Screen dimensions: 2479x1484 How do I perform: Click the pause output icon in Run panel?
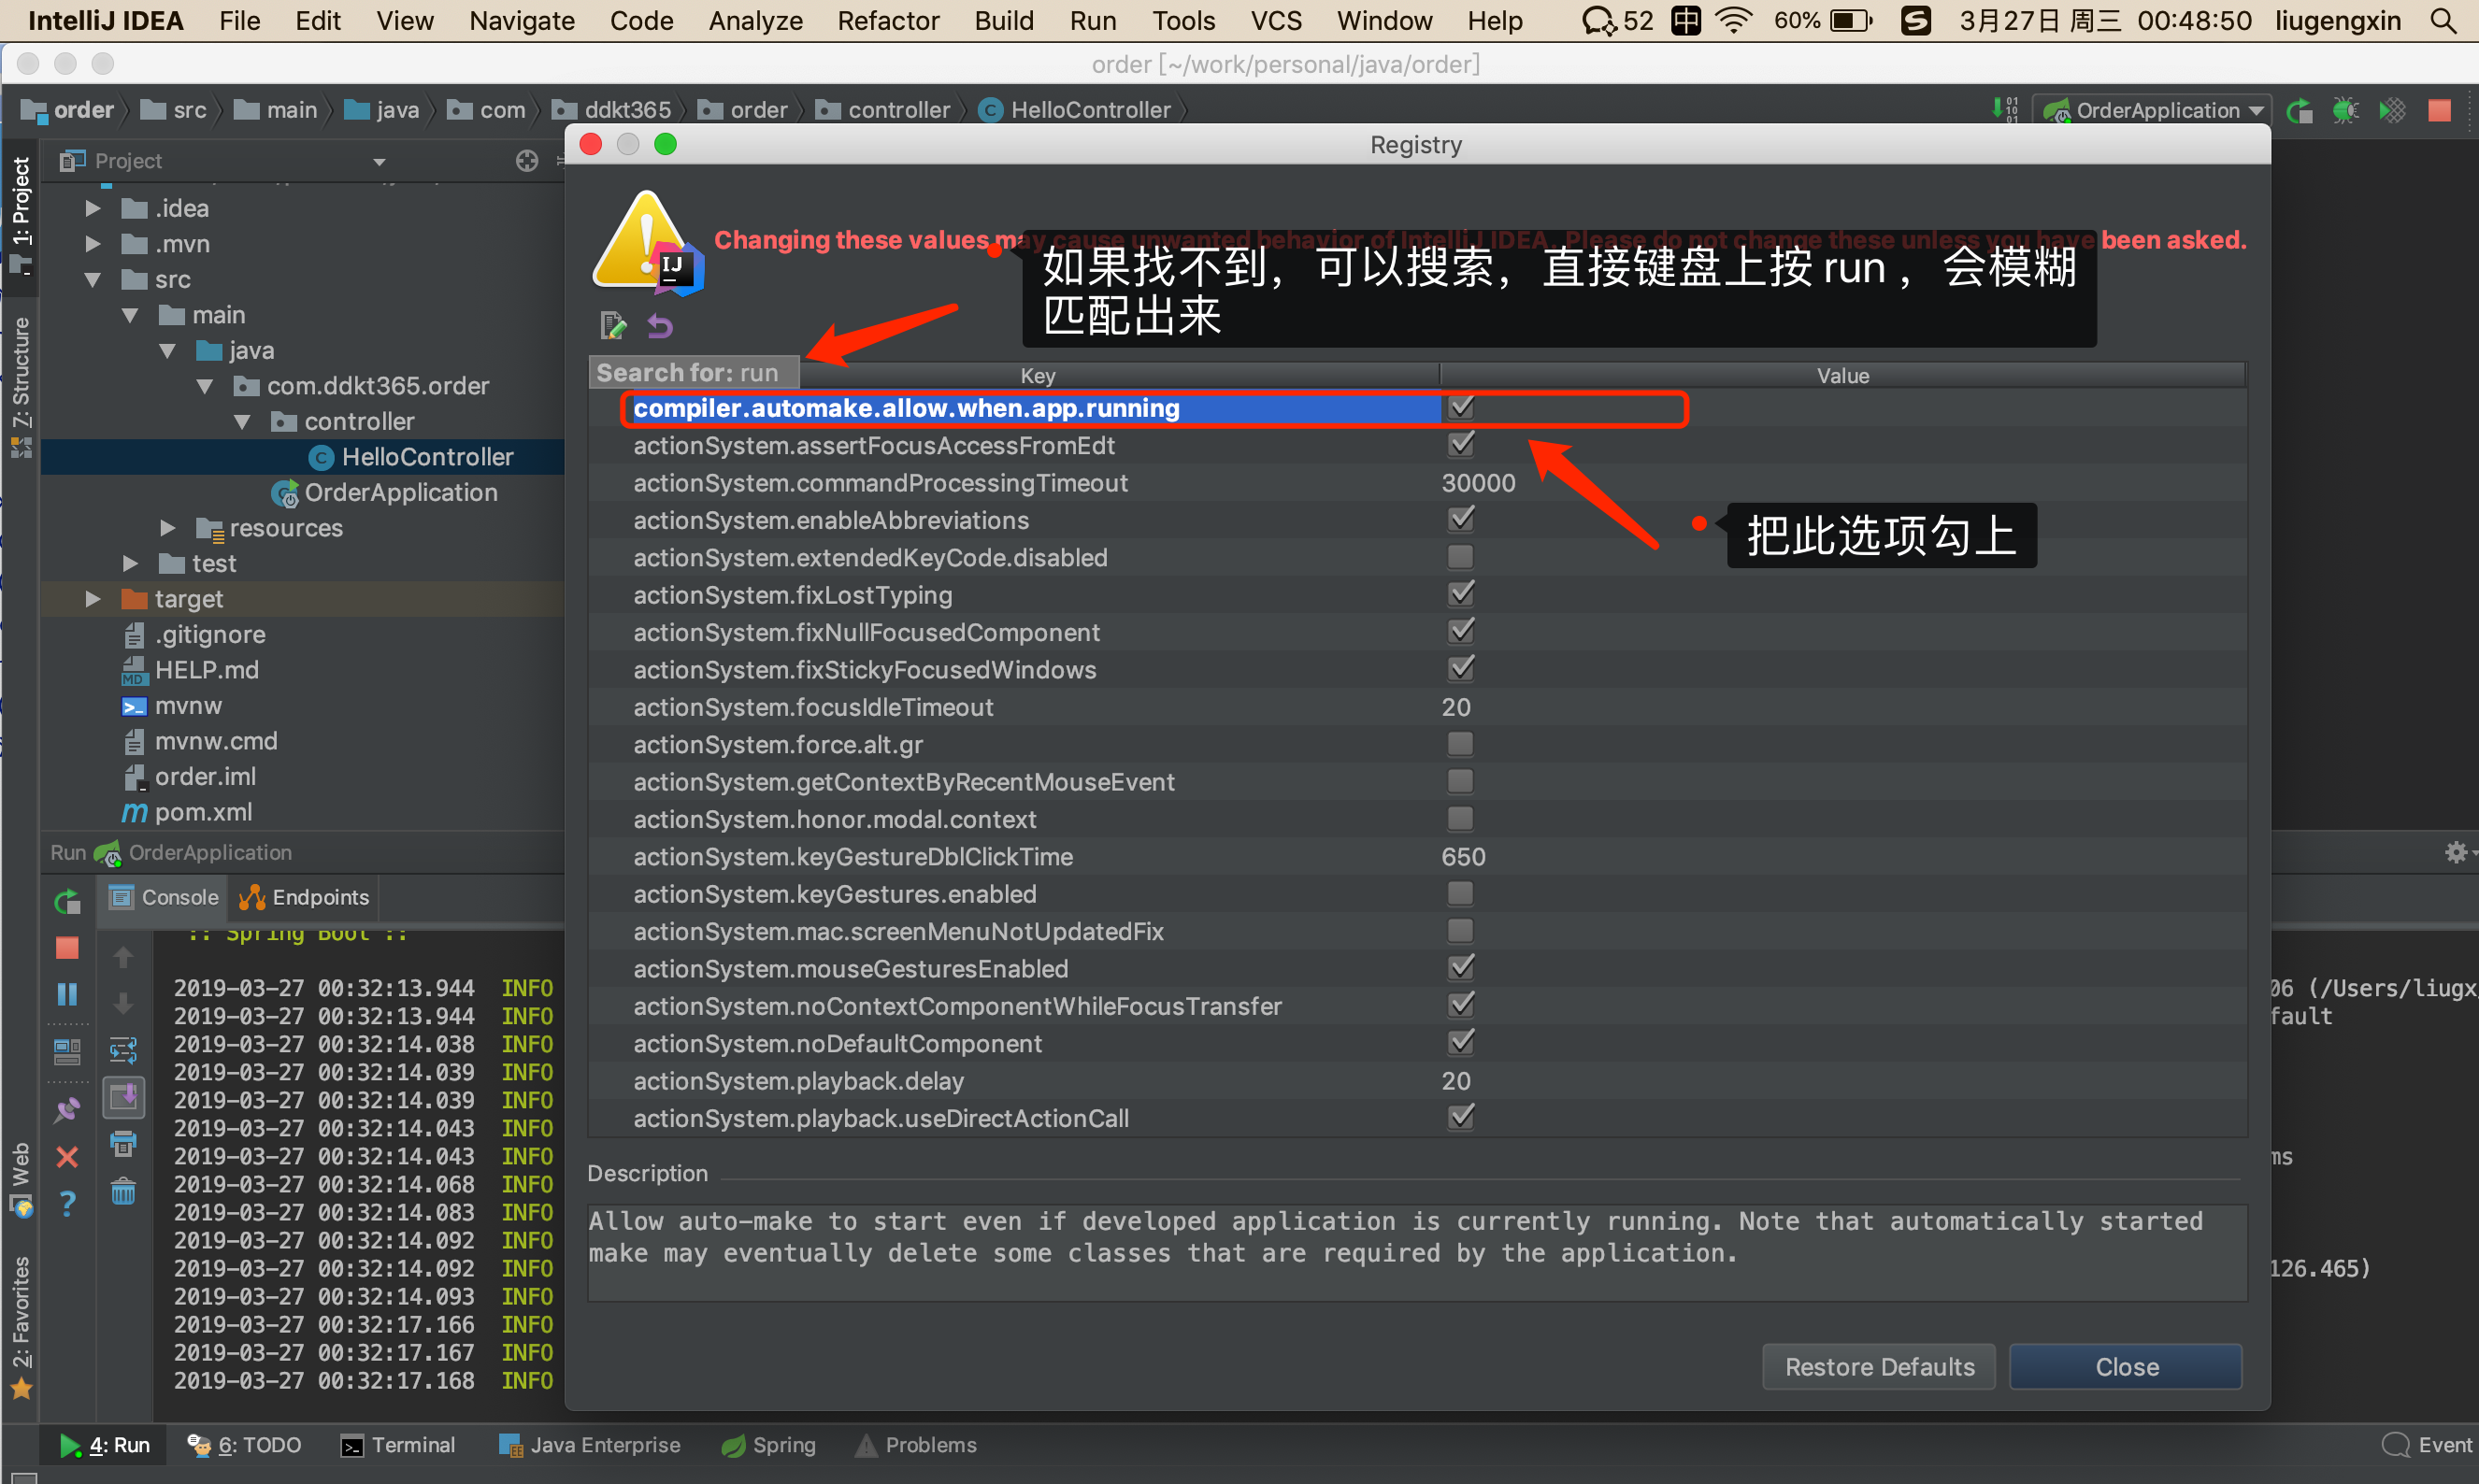[67, 993]
